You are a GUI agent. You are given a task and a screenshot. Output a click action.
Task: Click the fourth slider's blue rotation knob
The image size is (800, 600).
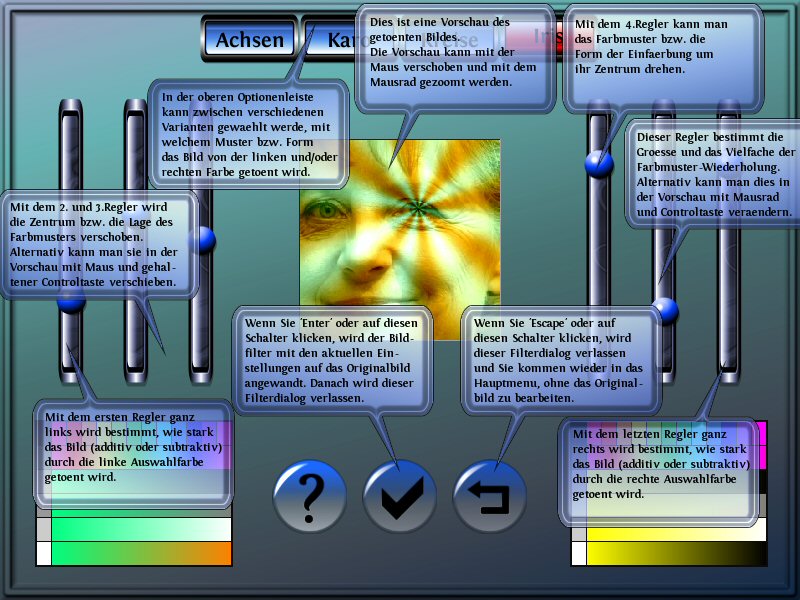click(x=598, y=164)
